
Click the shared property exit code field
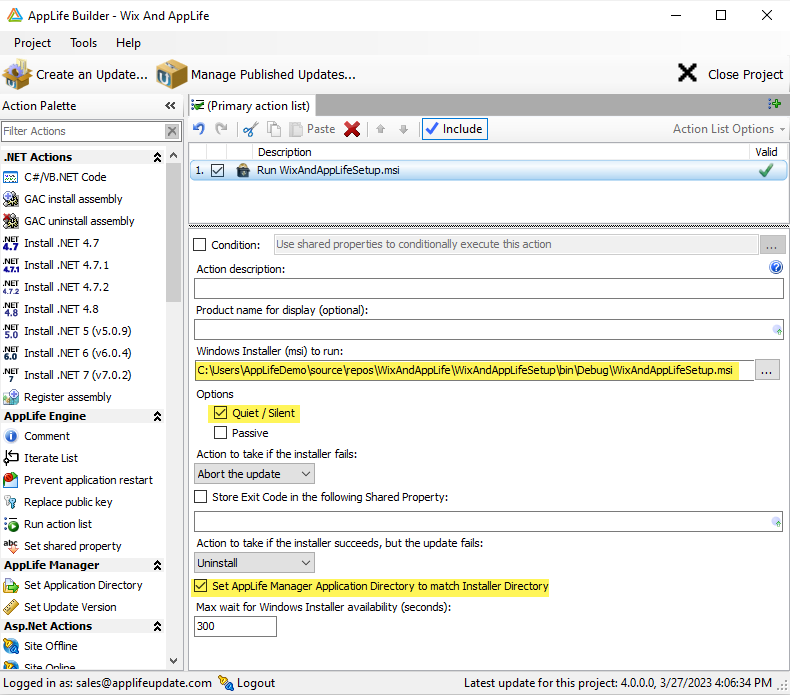coord(489,521)
